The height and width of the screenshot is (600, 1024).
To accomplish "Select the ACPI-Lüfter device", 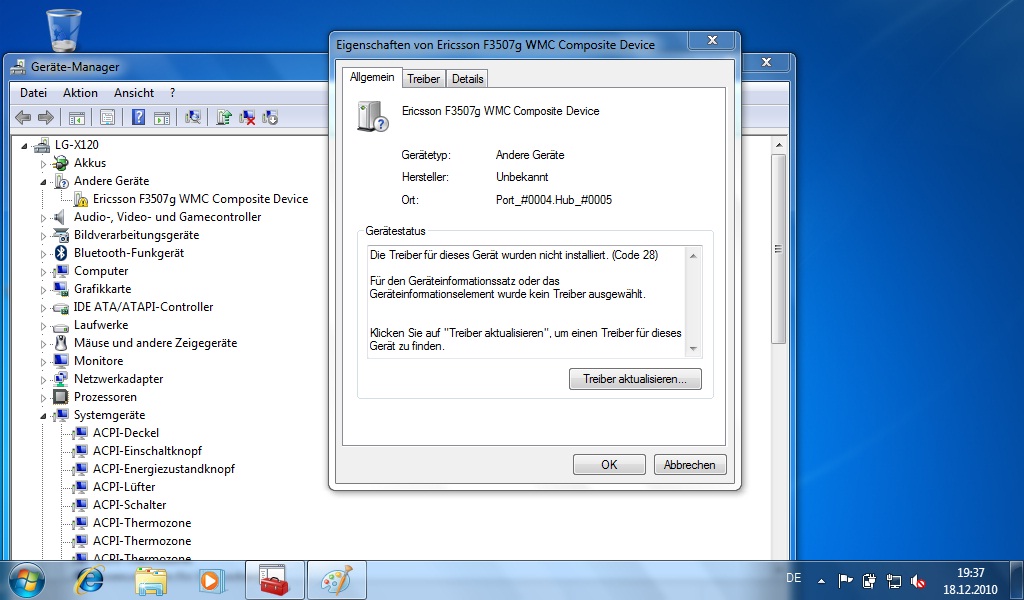I will coord(124,486).
